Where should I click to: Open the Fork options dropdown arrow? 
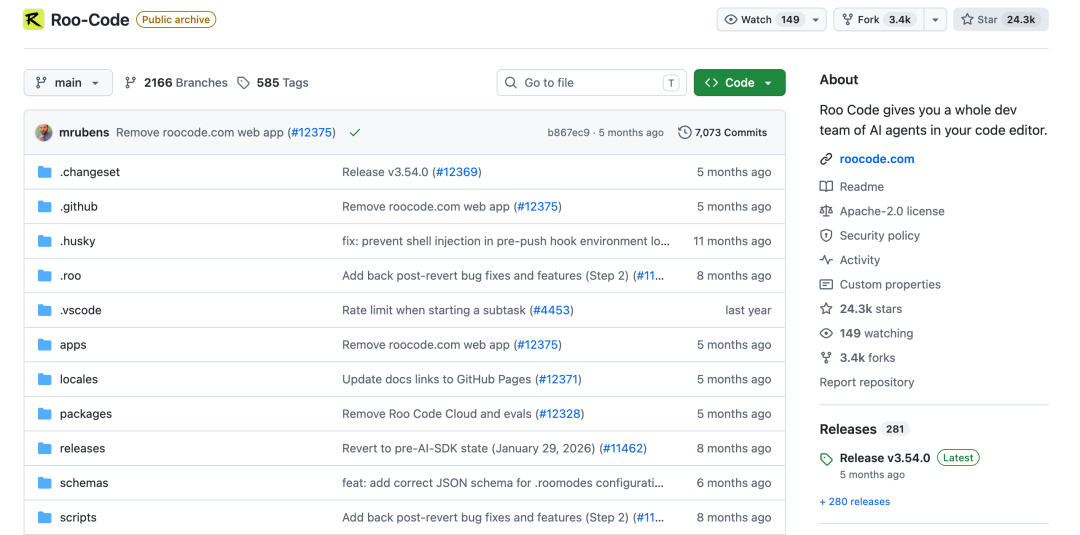coord(935,20)
